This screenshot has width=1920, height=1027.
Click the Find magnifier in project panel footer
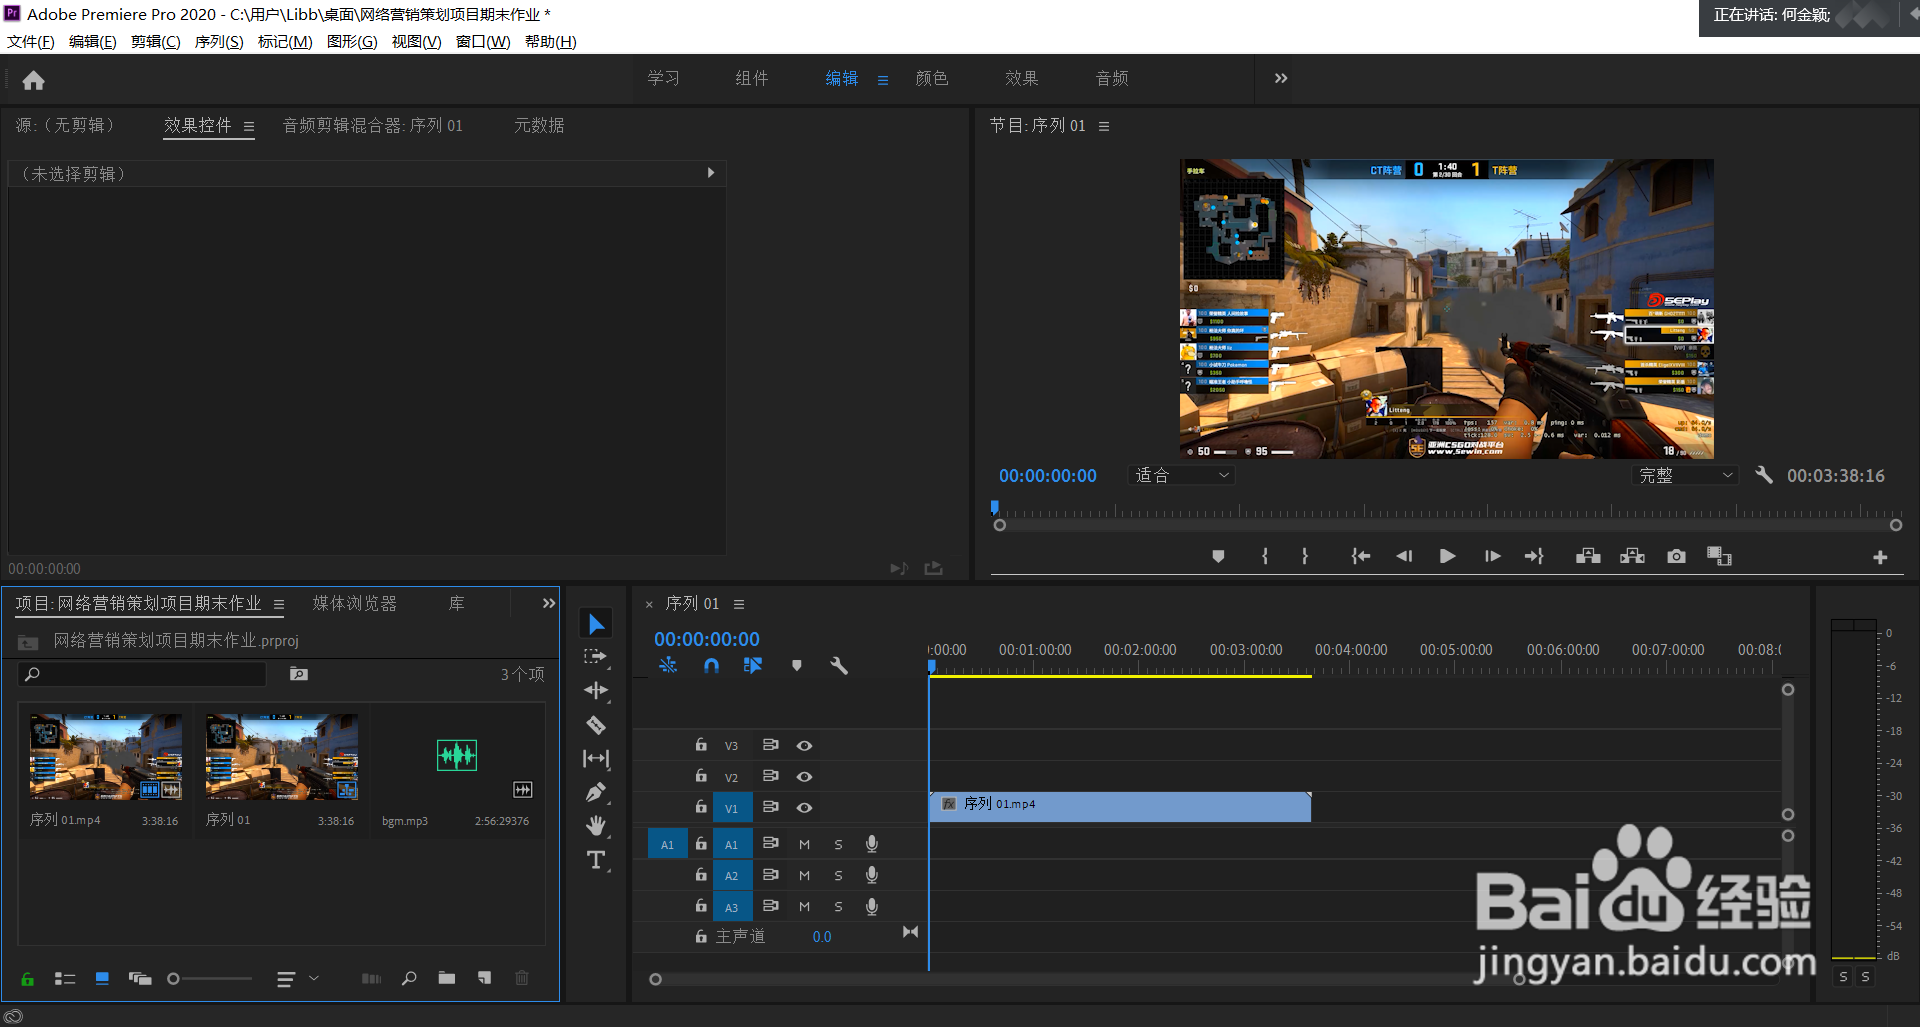point(409,978)
